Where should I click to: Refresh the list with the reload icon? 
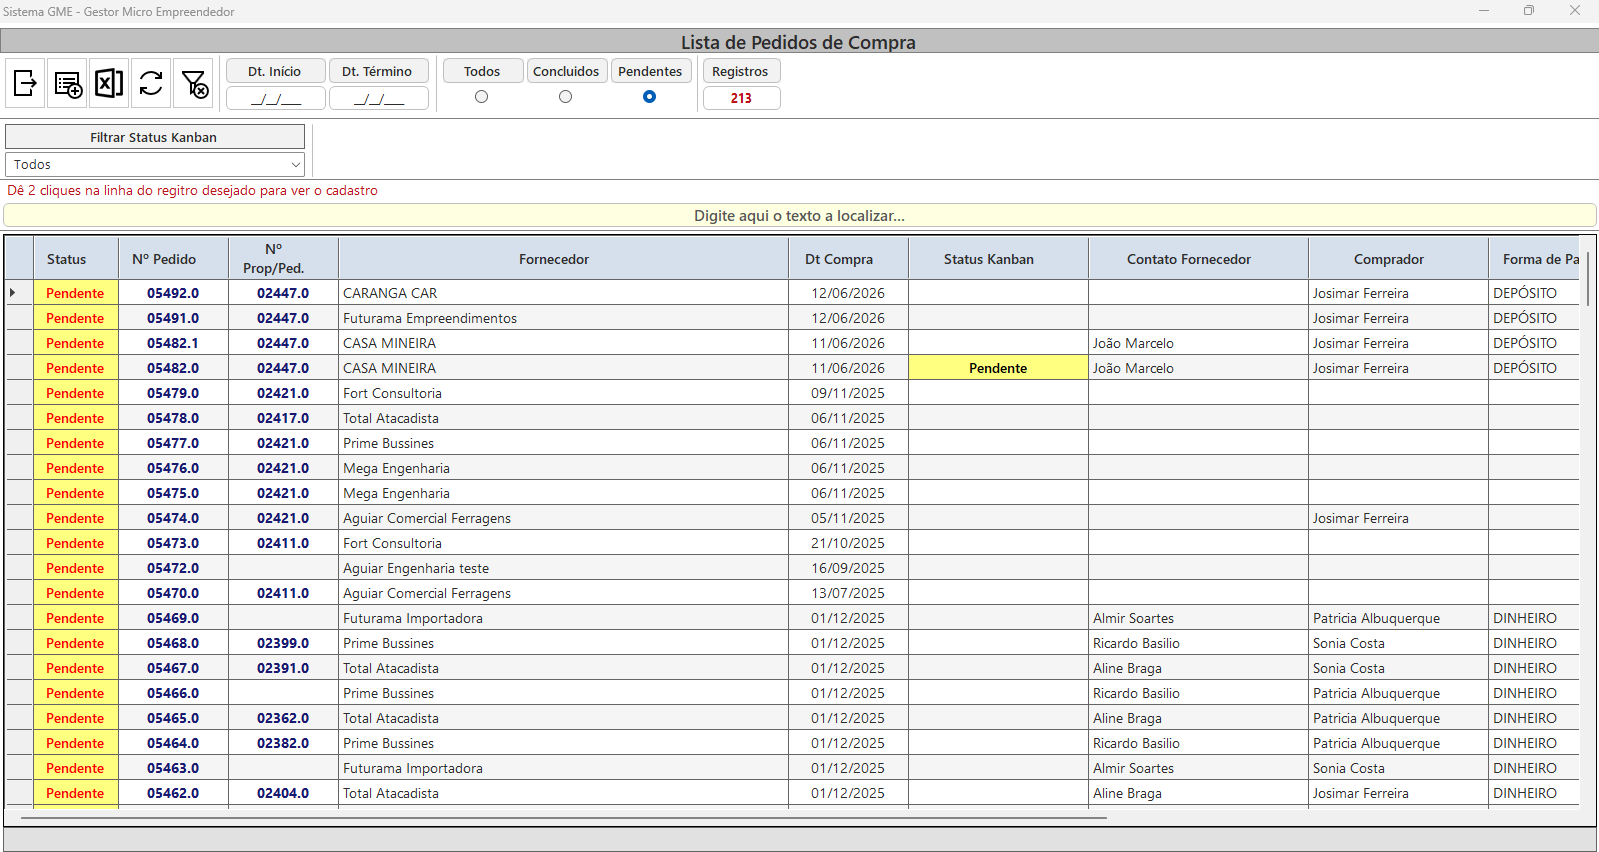click(x=151, y=83)
